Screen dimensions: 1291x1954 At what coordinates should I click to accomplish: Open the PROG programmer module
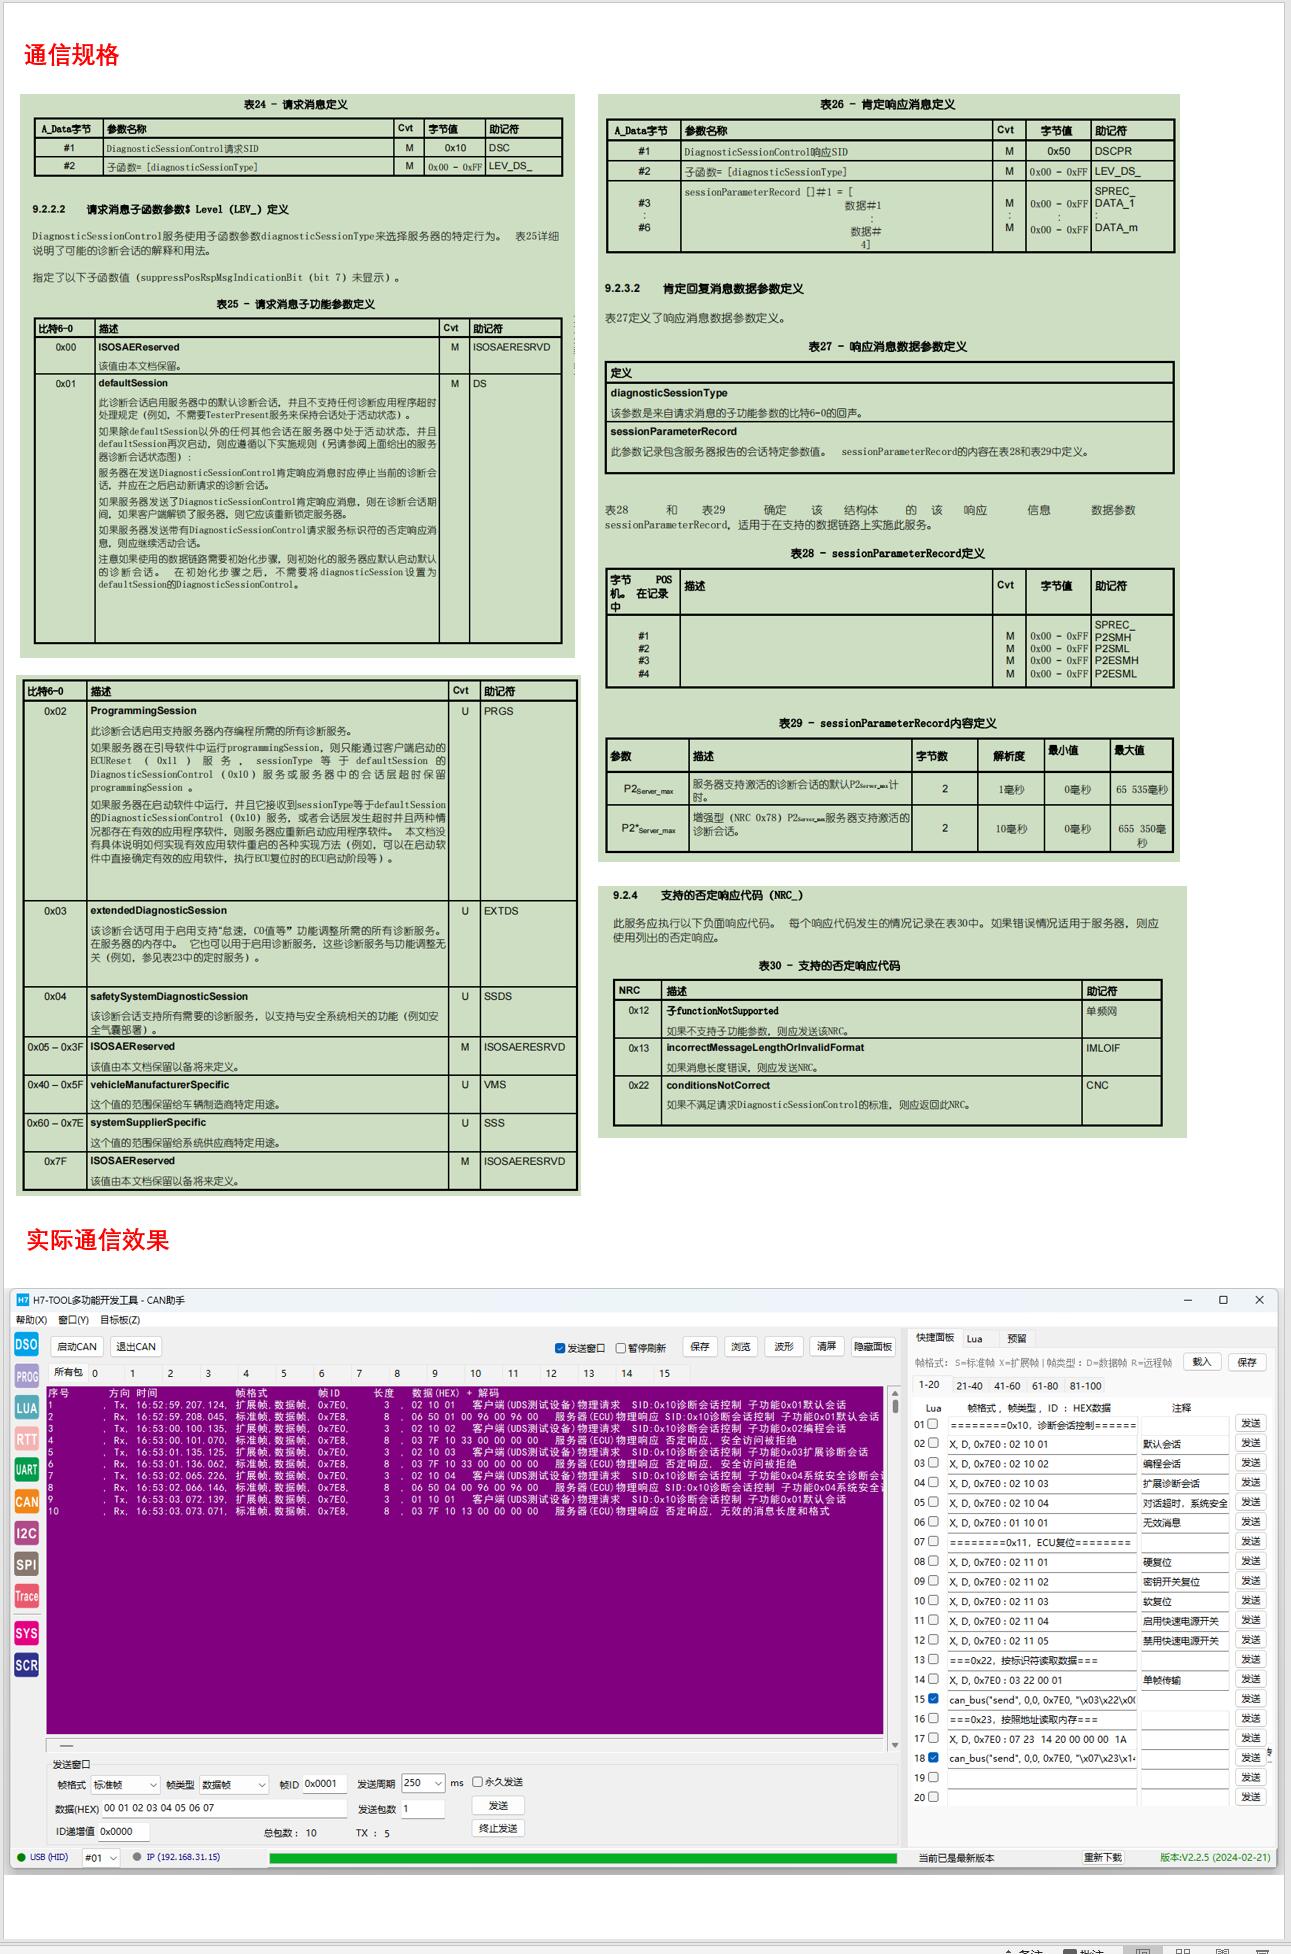tap(26, 1377)
